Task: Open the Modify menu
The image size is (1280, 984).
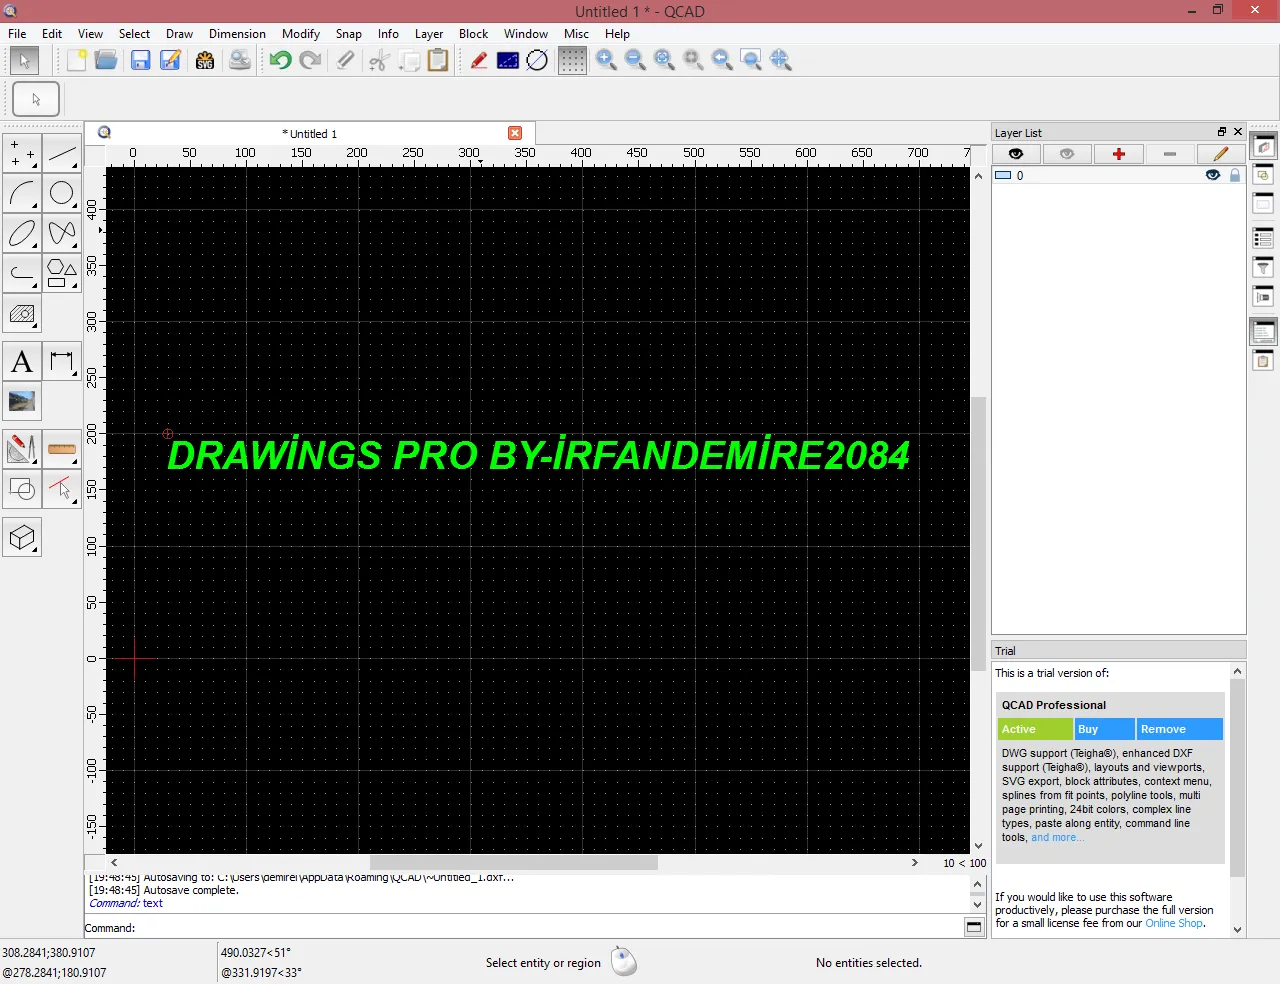Action: pos(301,33)
